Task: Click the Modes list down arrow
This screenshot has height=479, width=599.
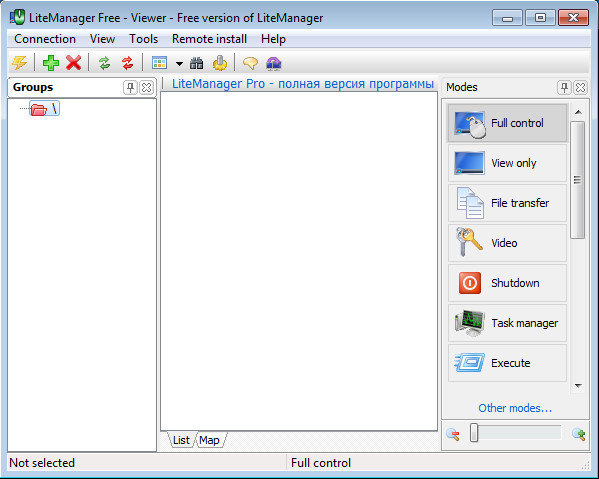Action: 578,386
